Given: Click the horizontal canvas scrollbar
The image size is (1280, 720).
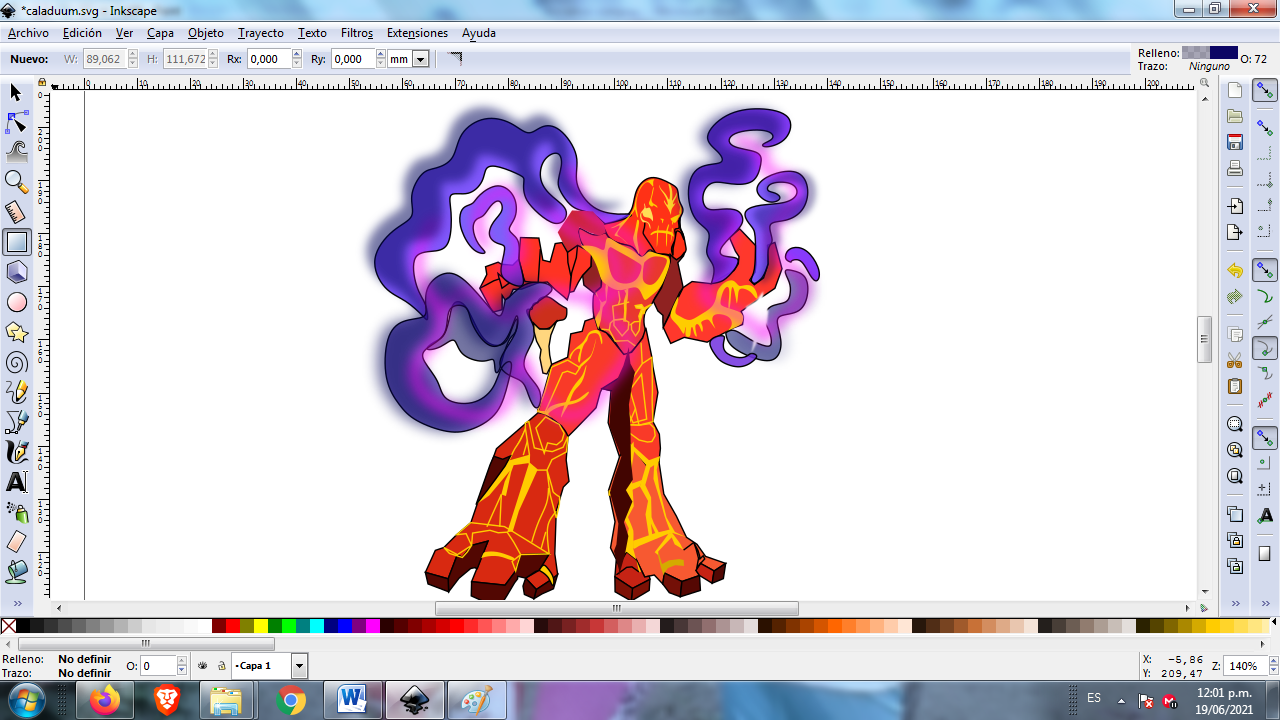Looking at the screenshot, I should point(616,608).
